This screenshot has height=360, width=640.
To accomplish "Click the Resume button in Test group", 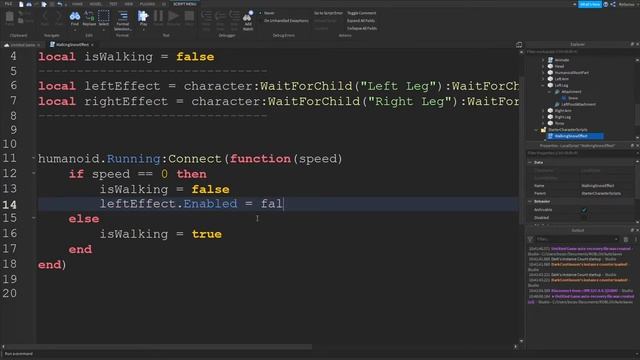I will 173,19.
